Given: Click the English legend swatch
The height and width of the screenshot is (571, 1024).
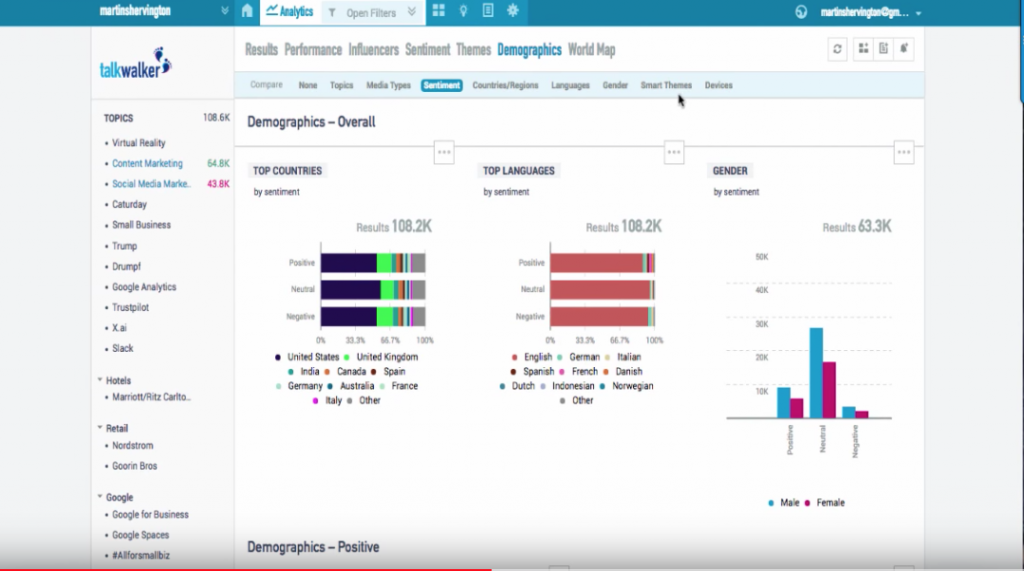Looking at the screenshot, I should coord(514,357).
